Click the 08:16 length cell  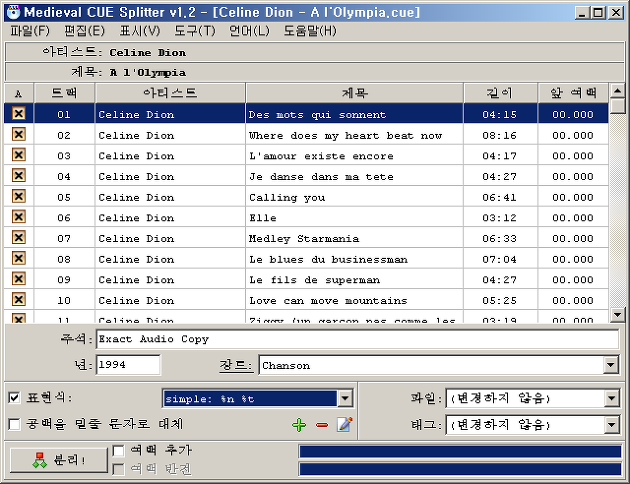pos(499,135)
